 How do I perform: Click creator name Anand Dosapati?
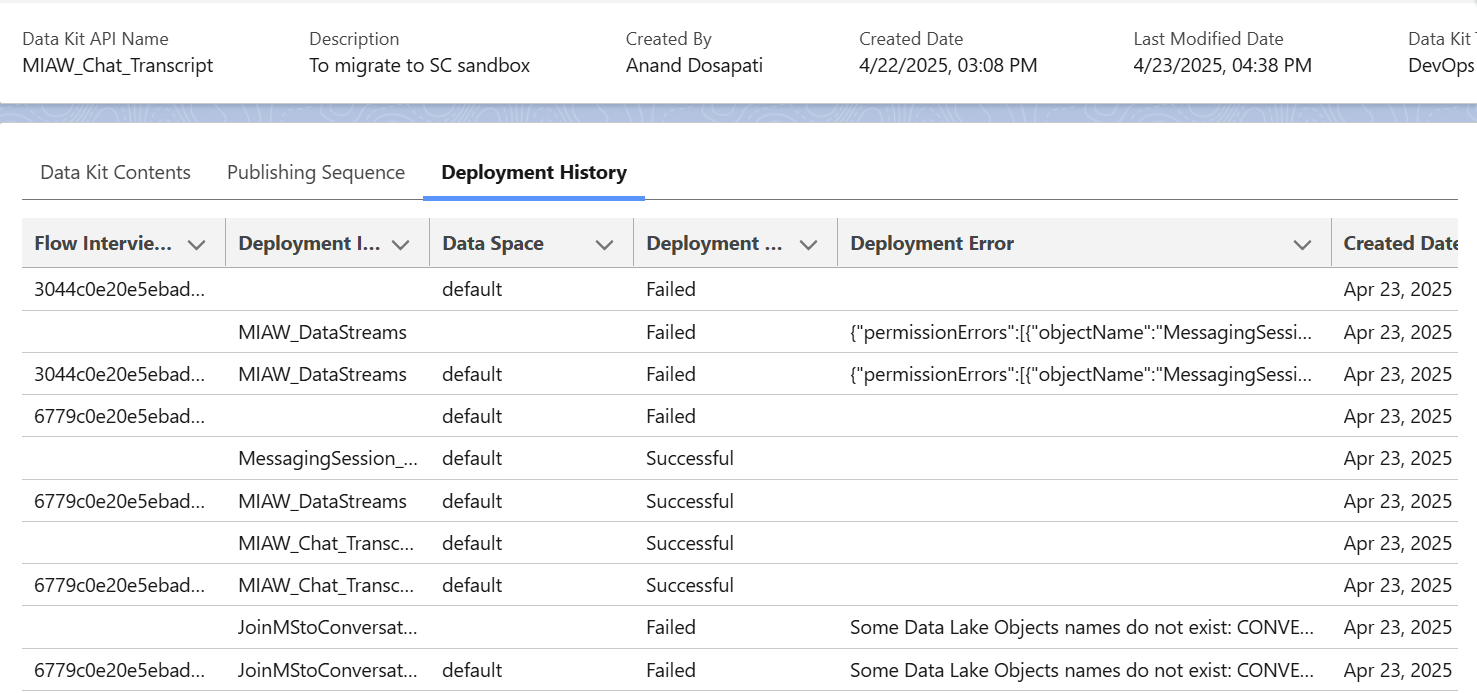pos(696,66)
